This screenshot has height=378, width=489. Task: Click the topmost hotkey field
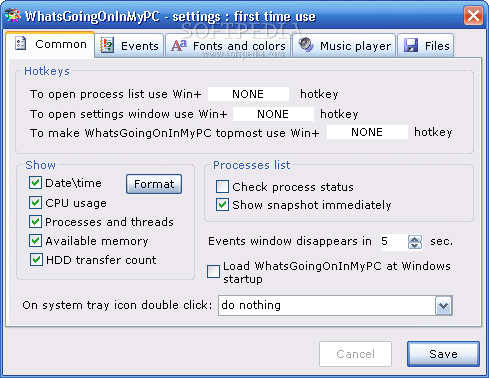click(367, 132)
